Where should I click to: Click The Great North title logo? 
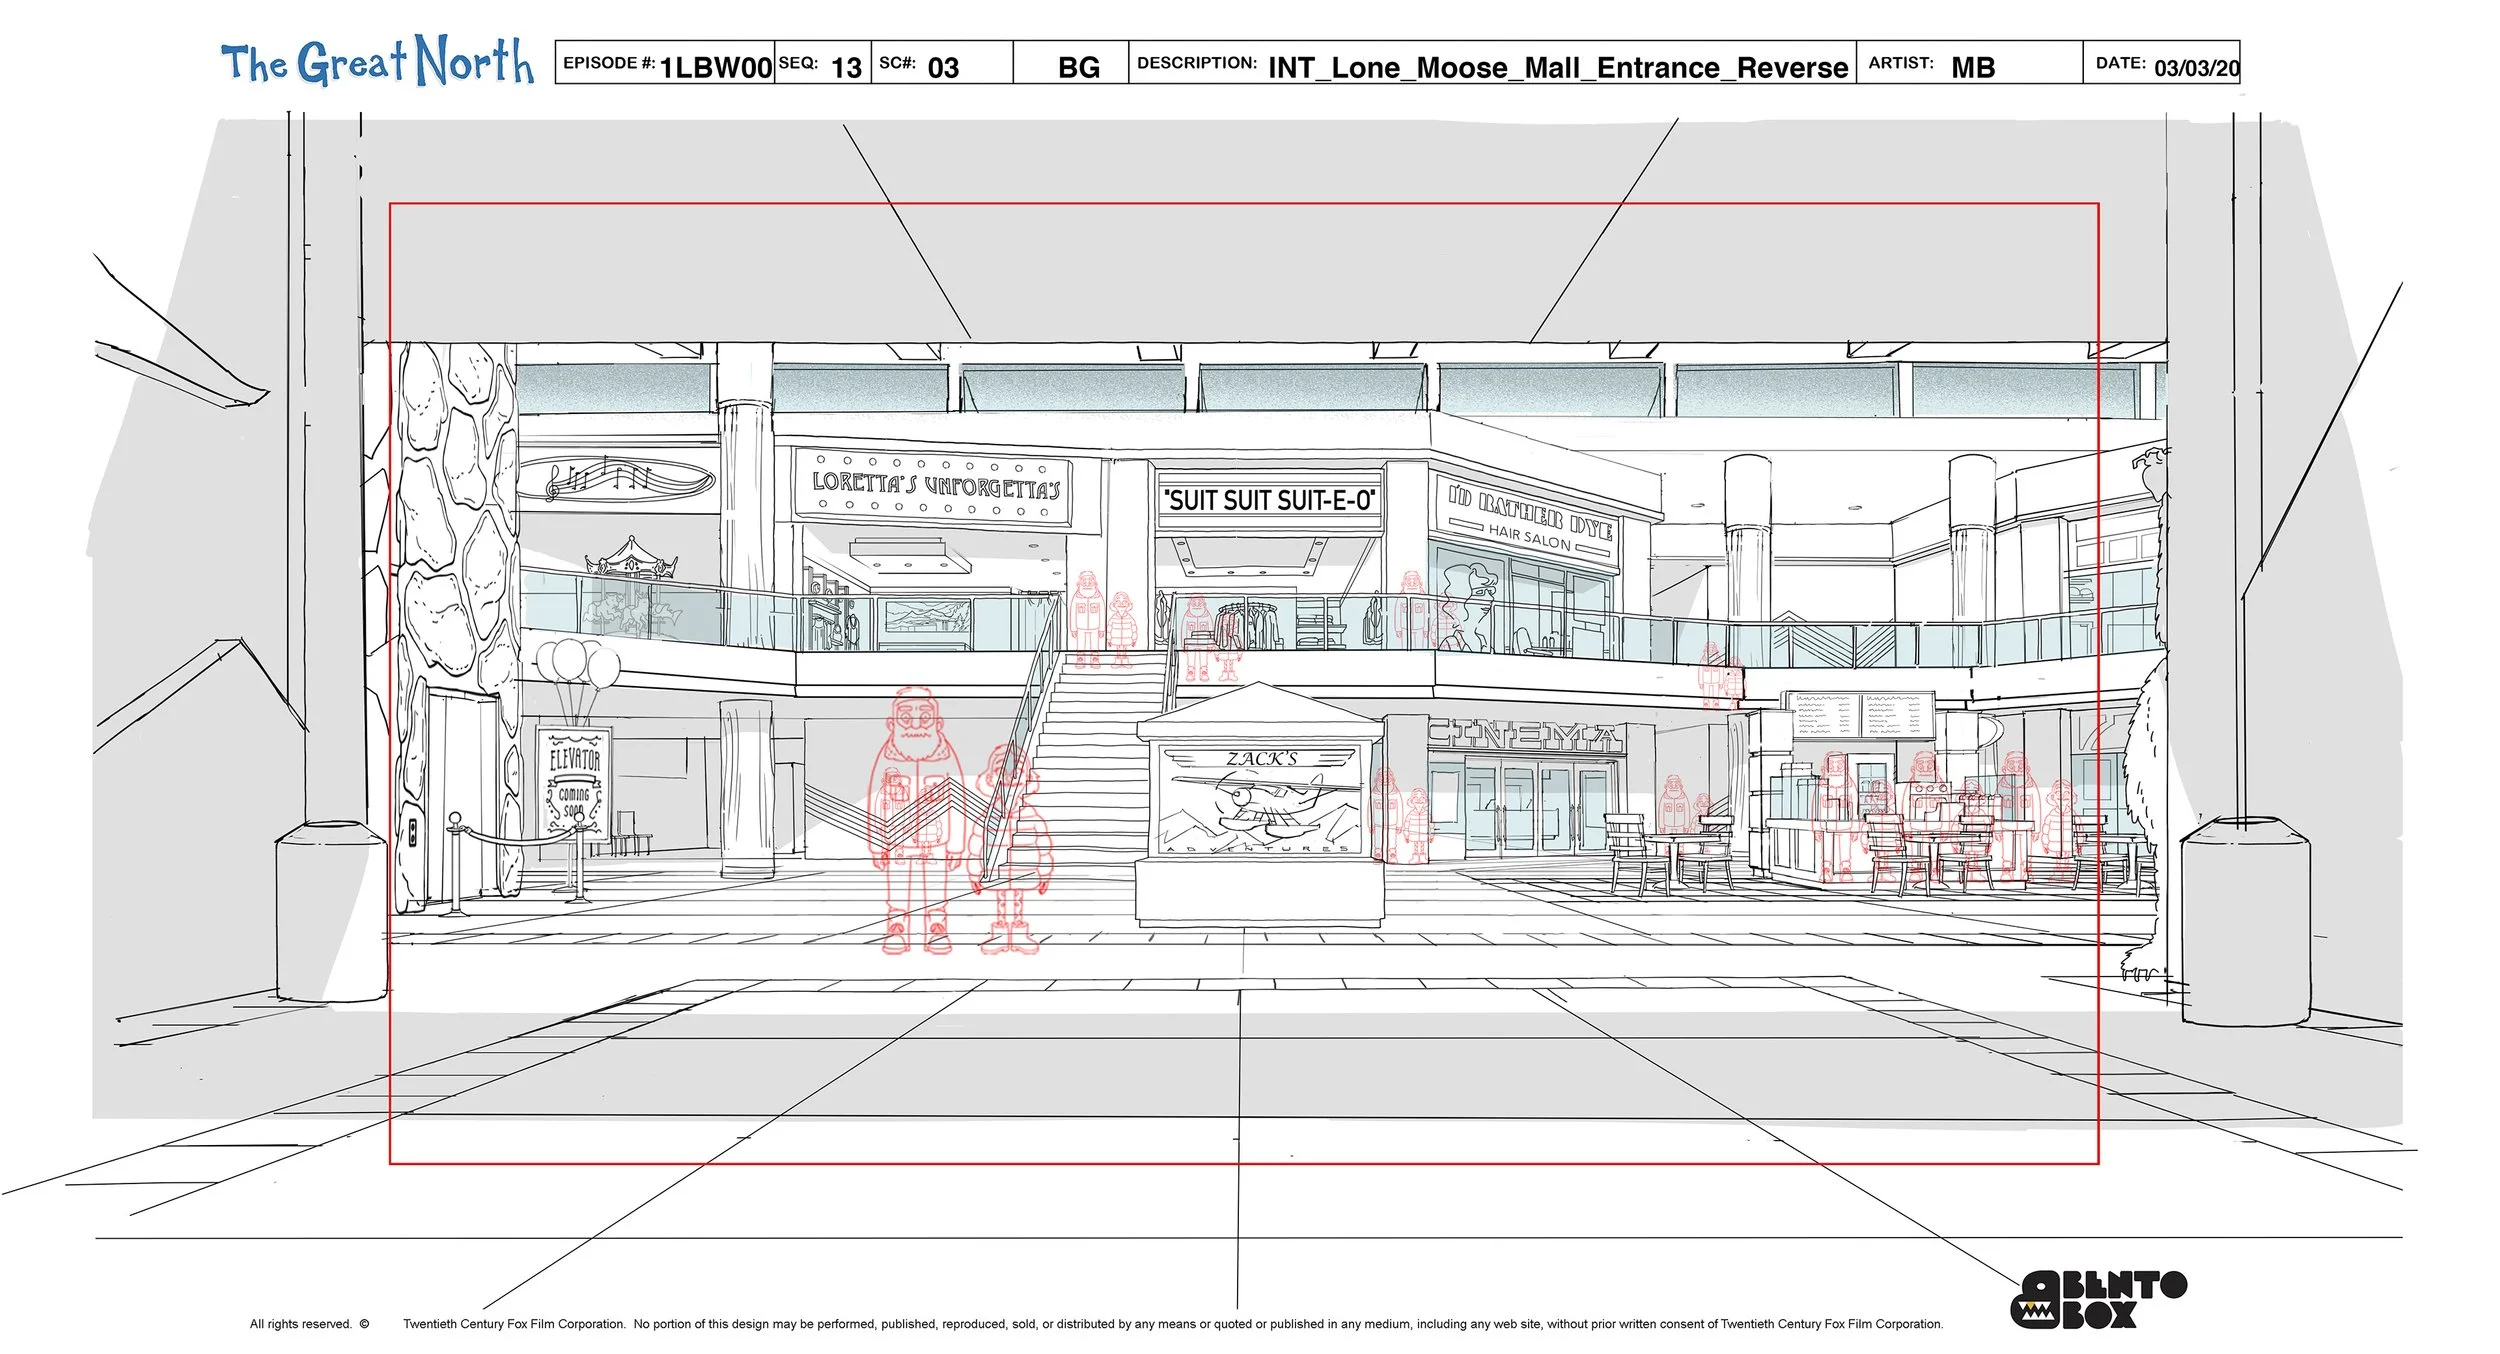coord(377,62)
